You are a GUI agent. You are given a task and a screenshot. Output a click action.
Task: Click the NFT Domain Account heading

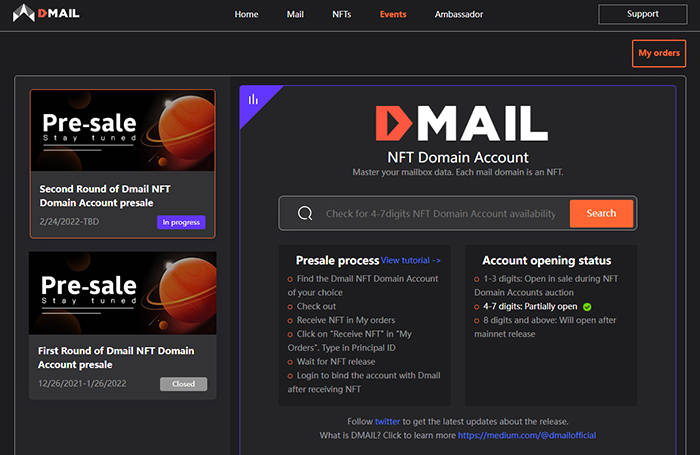click(458, 158)
